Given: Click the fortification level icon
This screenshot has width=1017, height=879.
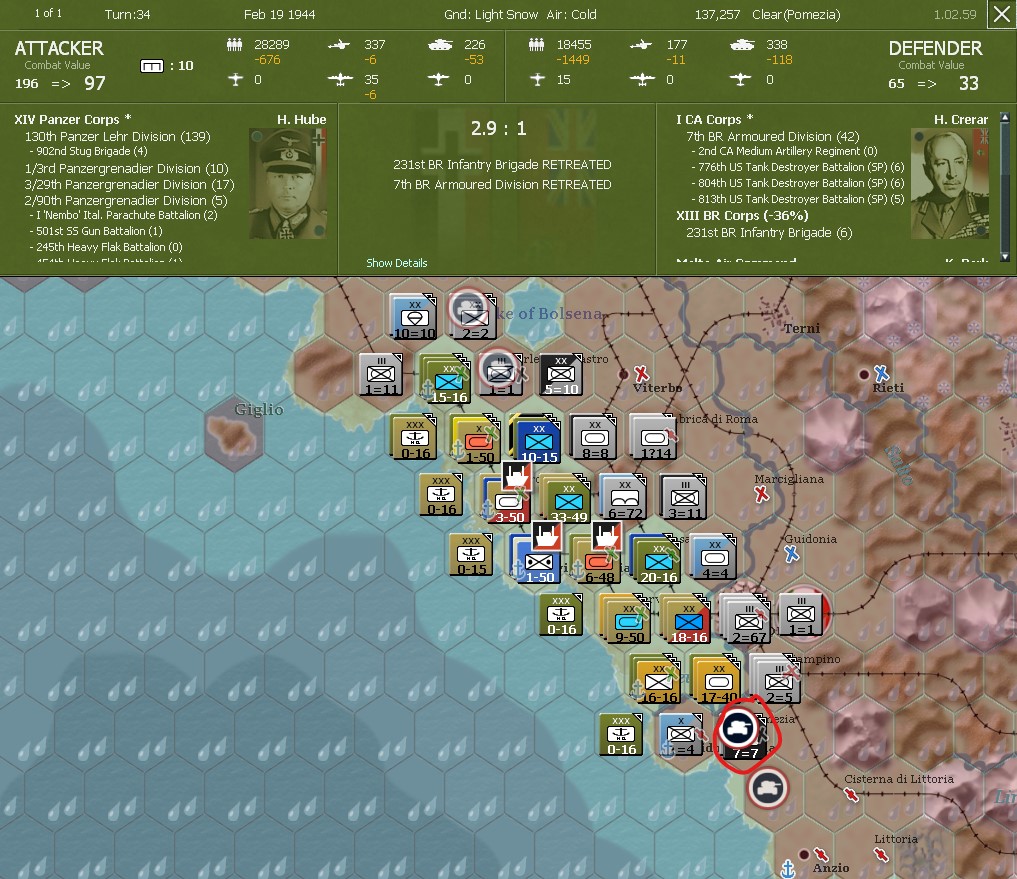Looking at the screenshot, I should coord(152,66).
